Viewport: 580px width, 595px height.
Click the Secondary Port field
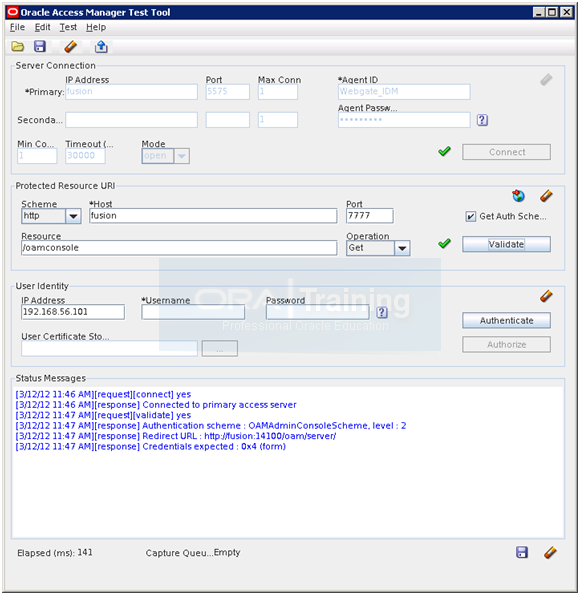tap(228, 120)
